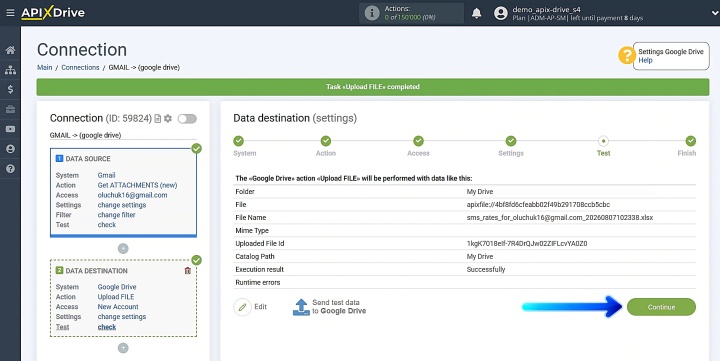Click the connection document copy icon
This screenshot has width=720, height=361.
(x=158, y=118)
